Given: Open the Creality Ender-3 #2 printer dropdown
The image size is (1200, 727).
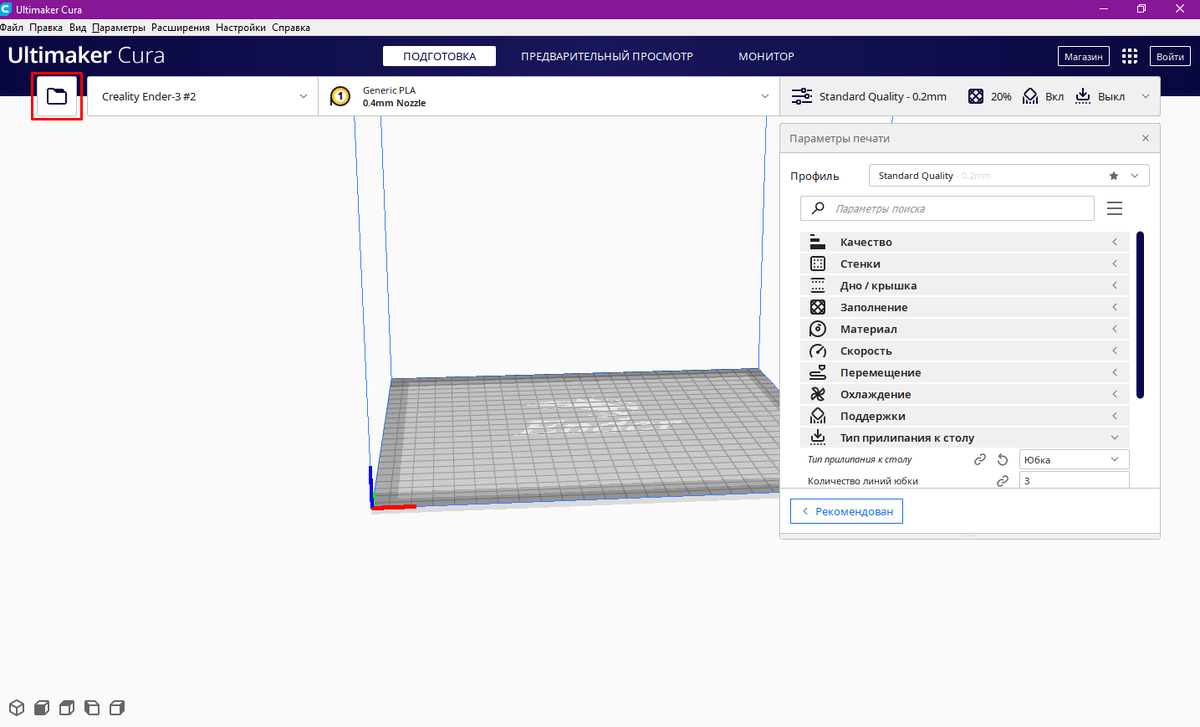Looking at the screenshot, I should click(x=203, y=97).
